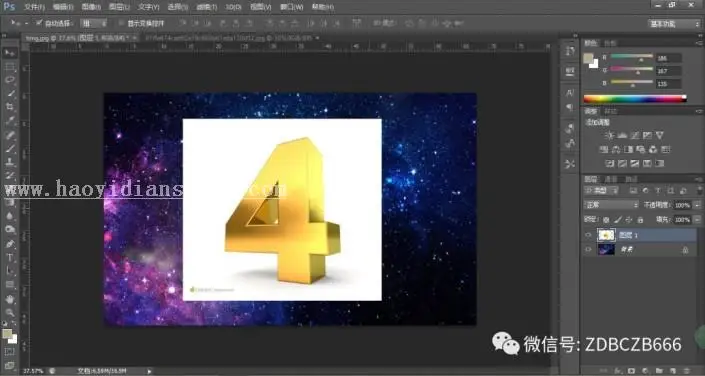Open the workspace switcher dropdown
Screen dimensions: 705x376
click(674, 24)
